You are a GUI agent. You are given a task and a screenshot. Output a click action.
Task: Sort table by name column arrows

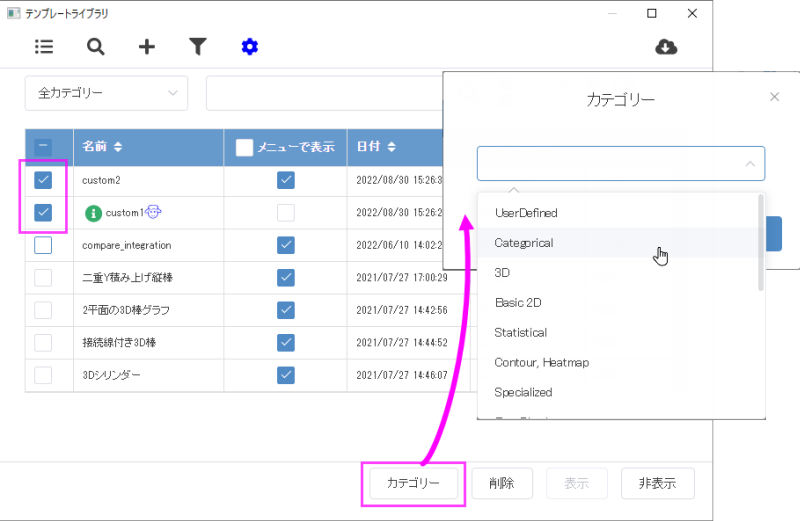[x=118, y=147]
